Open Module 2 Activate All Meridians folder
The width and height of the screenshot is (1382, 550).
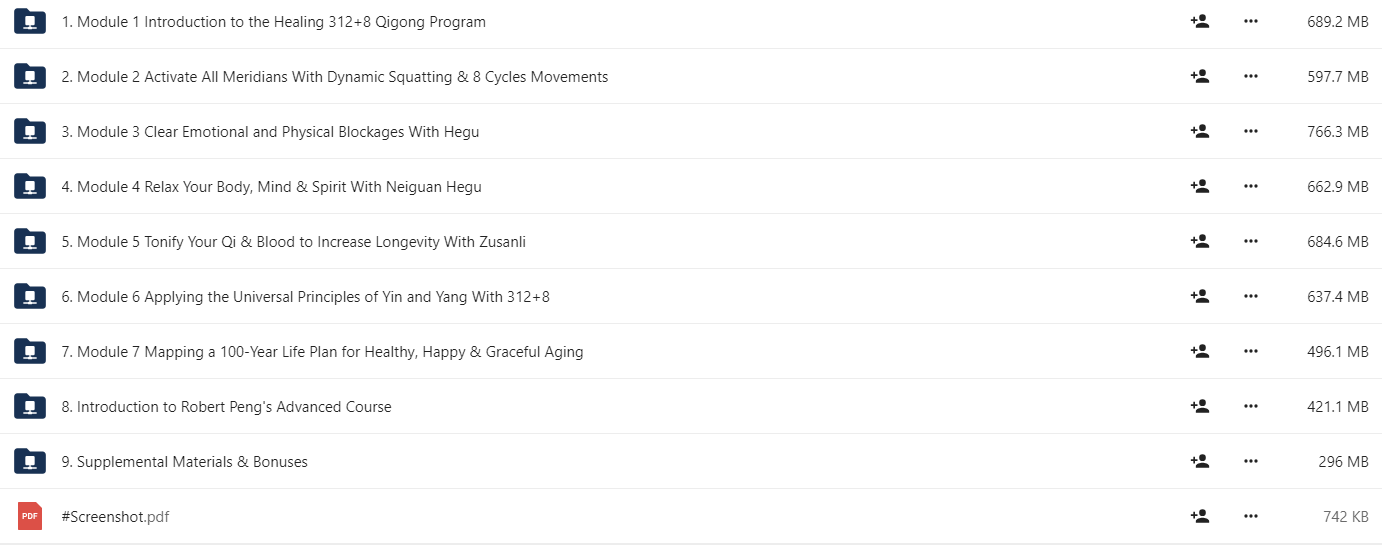point(335,77)
